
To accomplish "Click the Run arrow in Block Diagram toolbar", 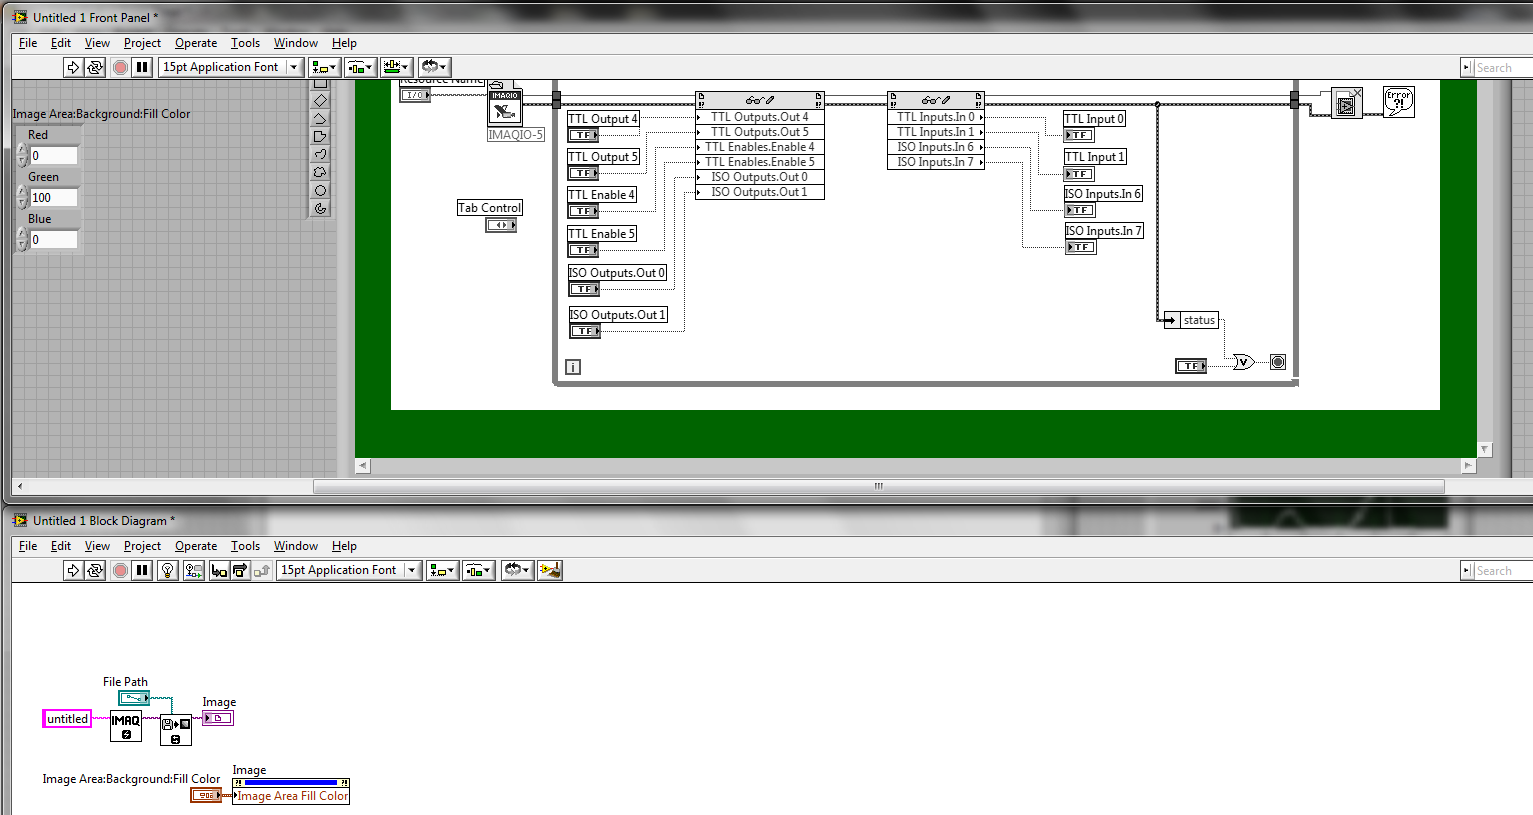I will (73, 570).
